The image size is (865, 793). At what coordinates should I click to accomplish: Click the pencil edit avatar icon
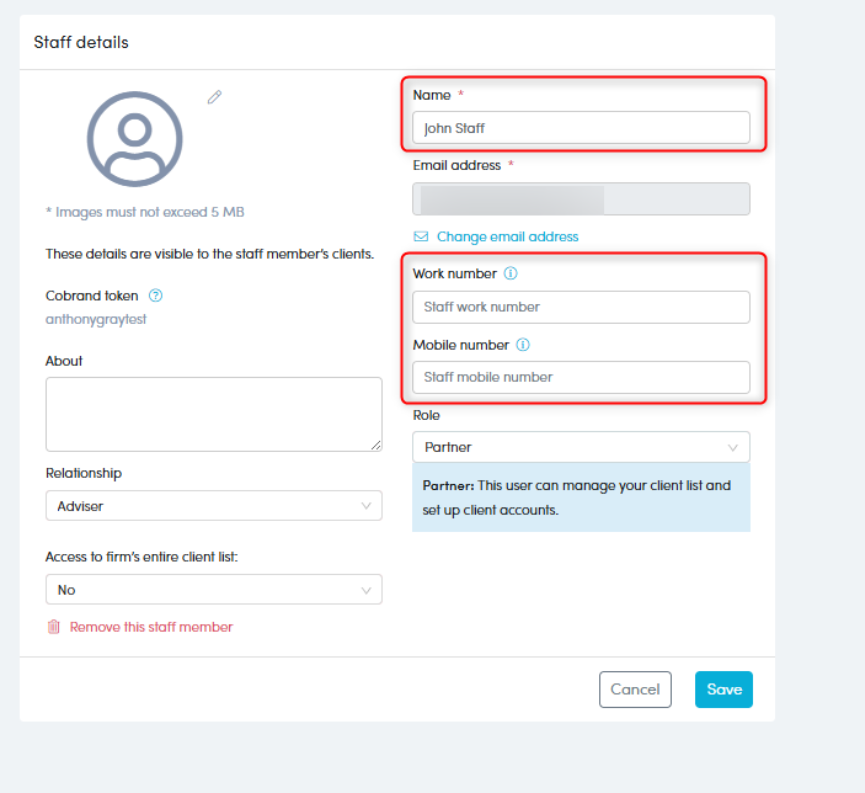(x=214, y=97)
